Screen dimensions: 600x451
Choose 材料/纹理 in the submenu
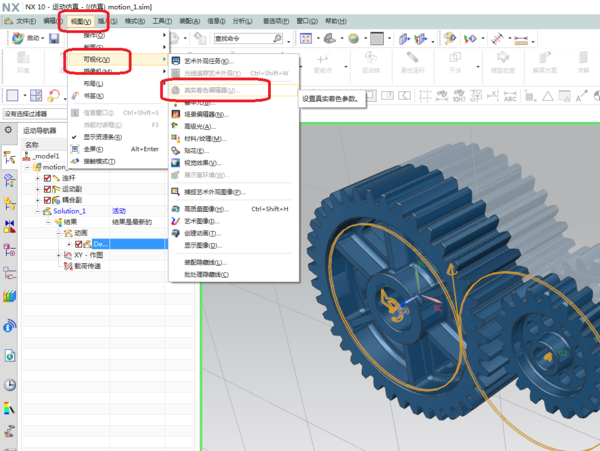pos(204,139)
